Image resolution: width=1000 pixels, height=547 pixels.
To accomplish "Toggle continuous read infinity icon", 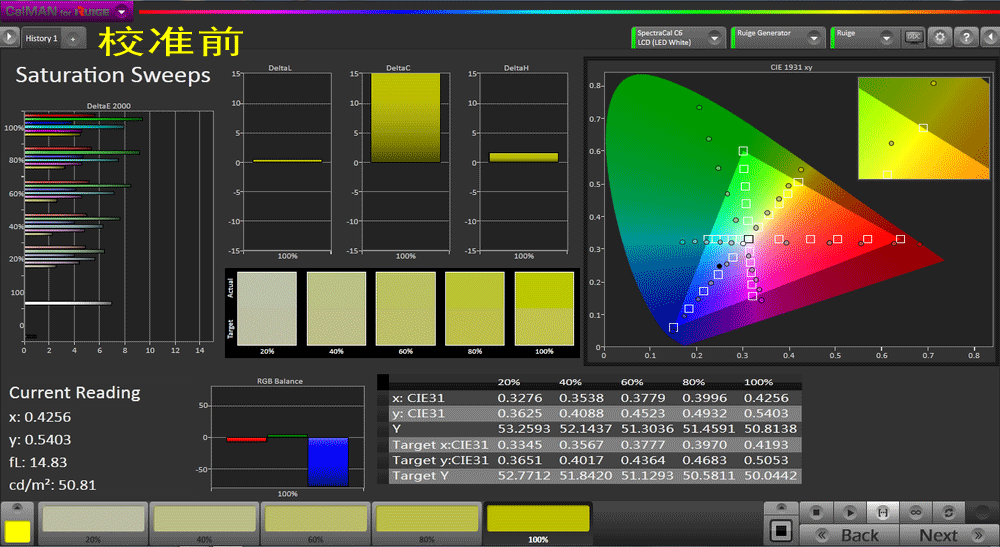I will 915,512.
